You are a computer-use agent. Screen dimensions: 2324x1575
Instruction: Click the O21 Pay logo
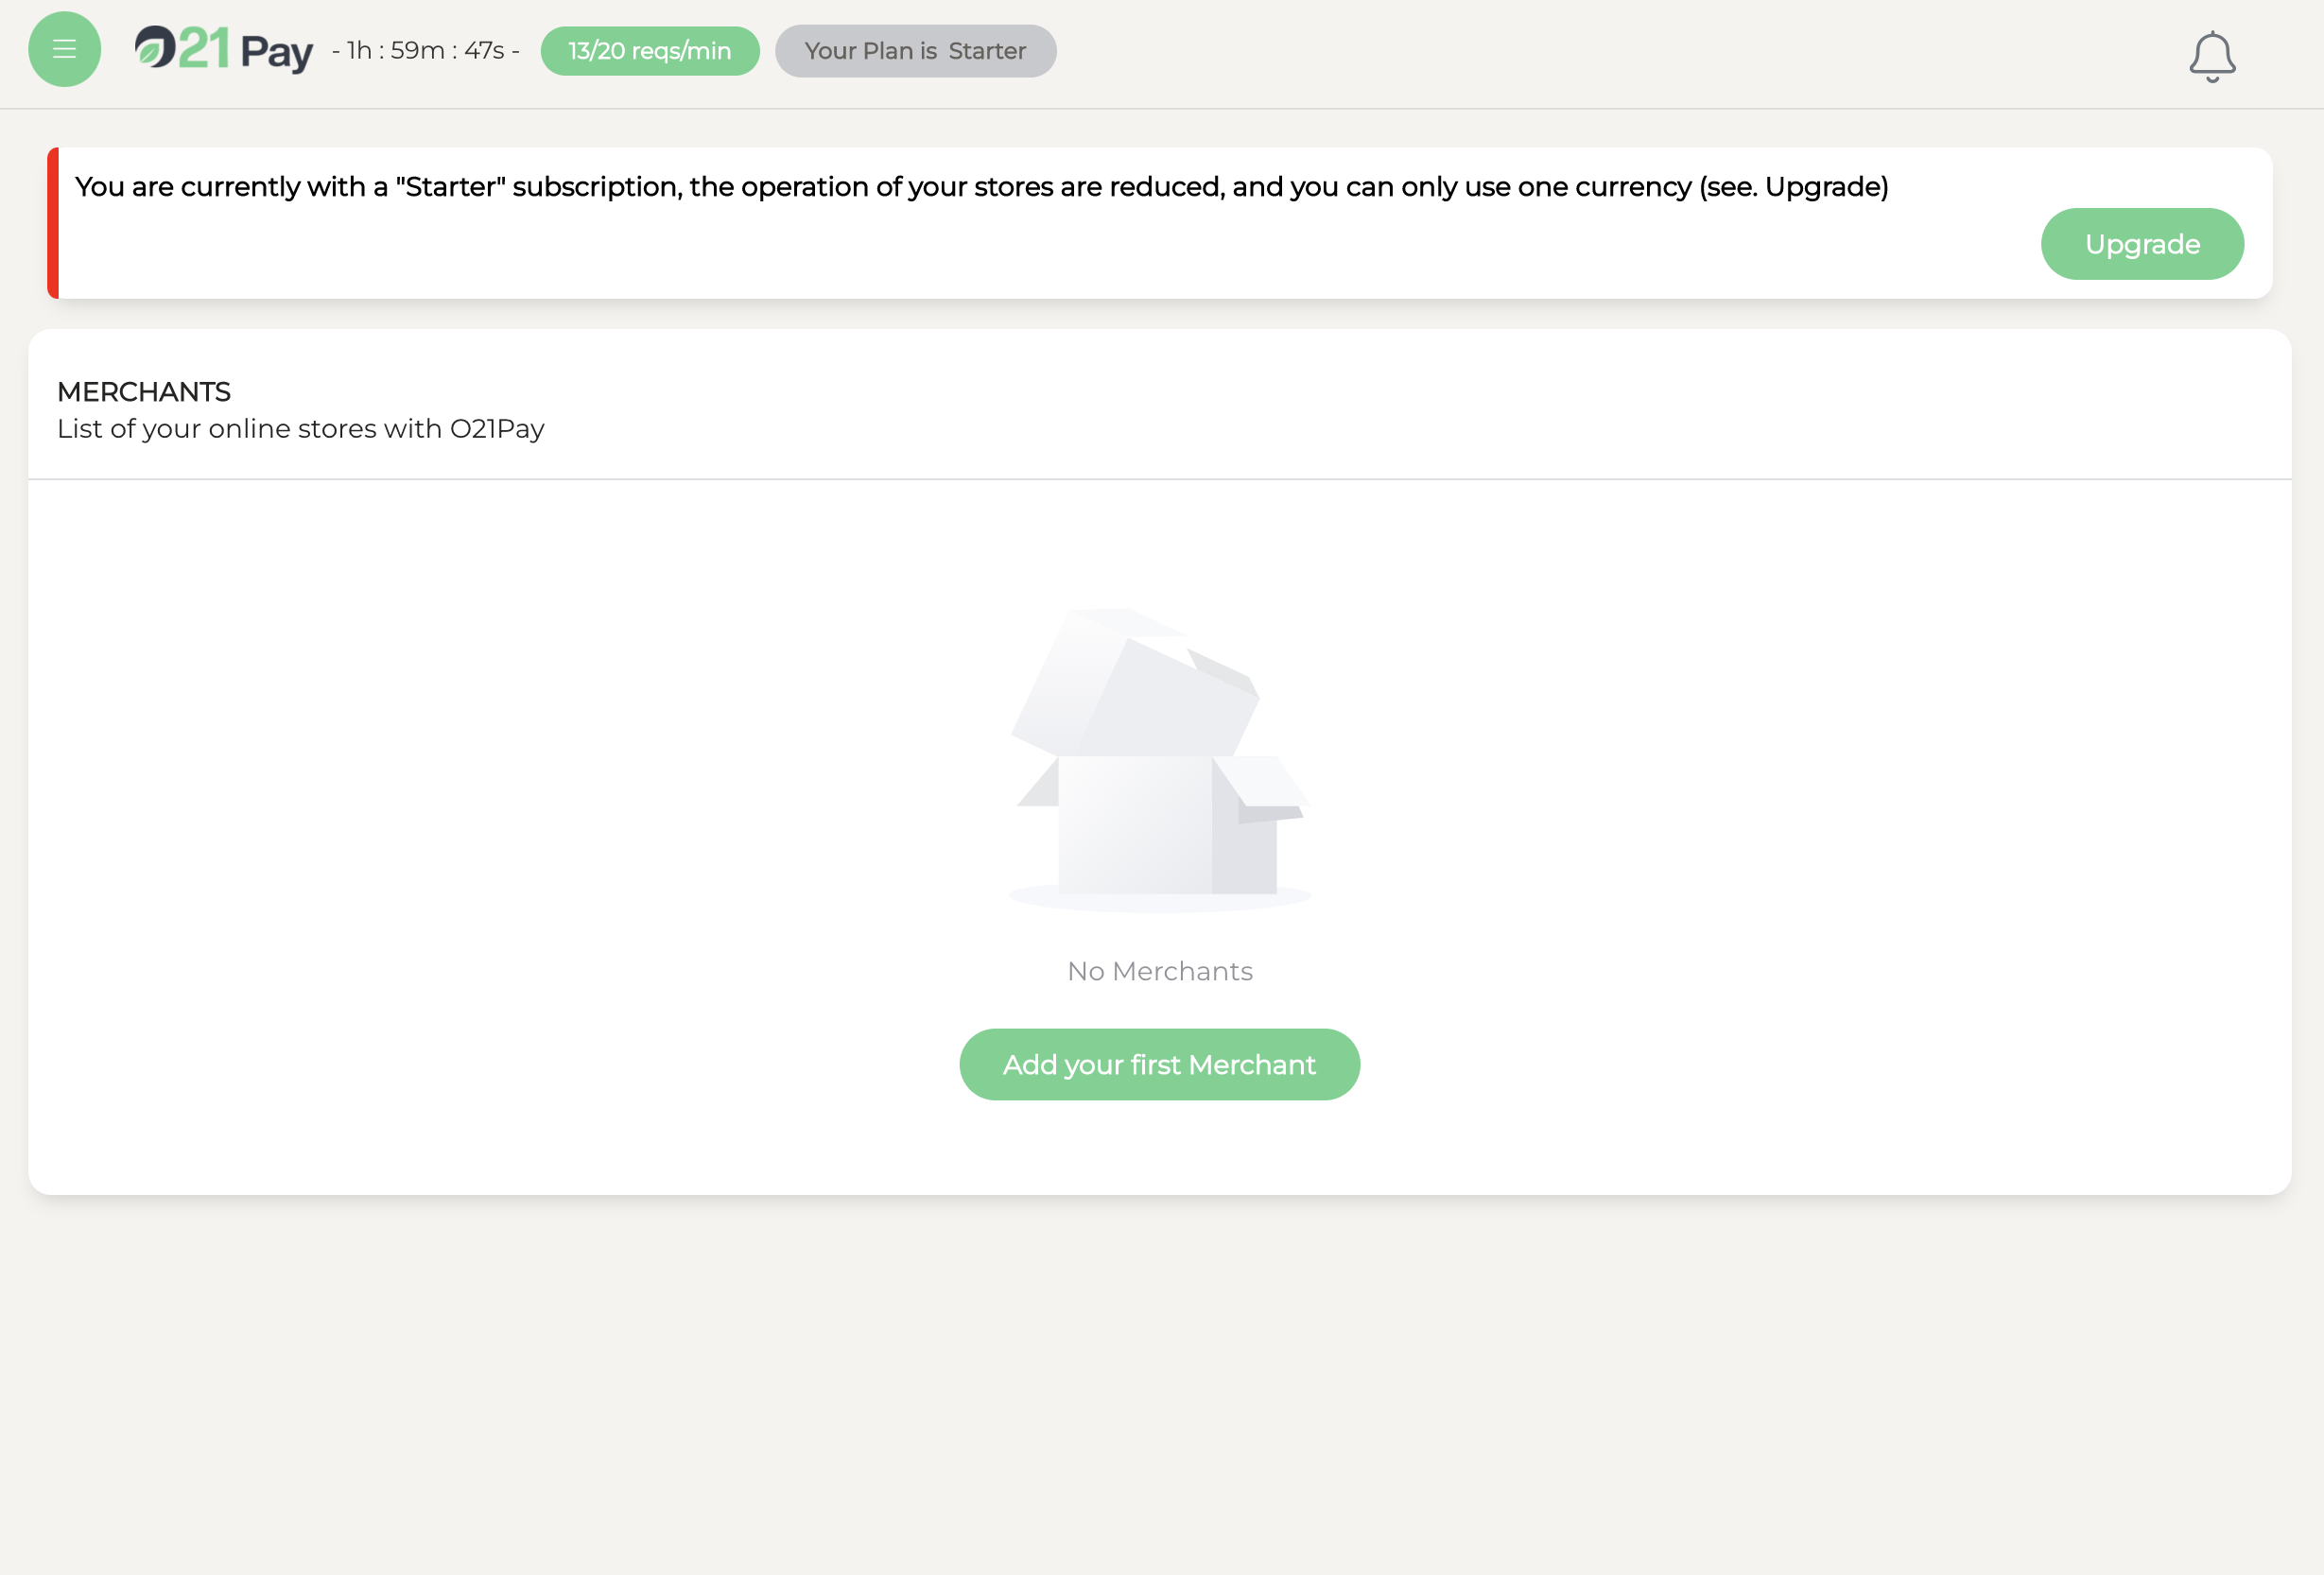[x=224, y=49]
